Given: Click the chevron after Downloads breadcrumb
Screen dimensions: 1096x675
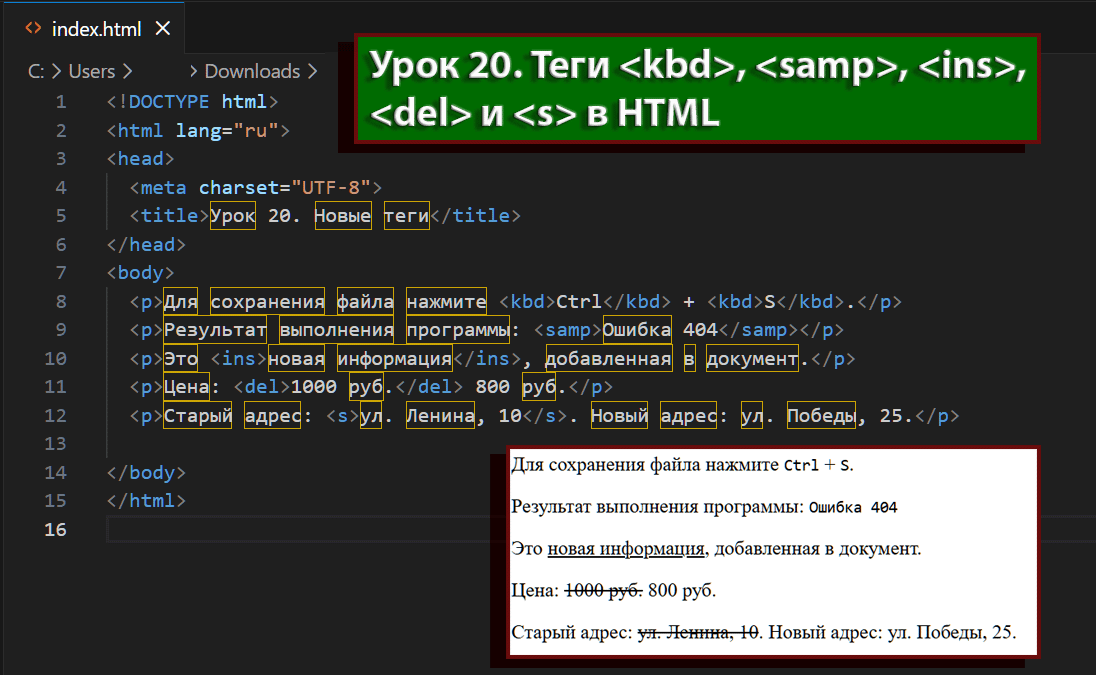Looking at the screenshot, I should click(x=313, y=71).
